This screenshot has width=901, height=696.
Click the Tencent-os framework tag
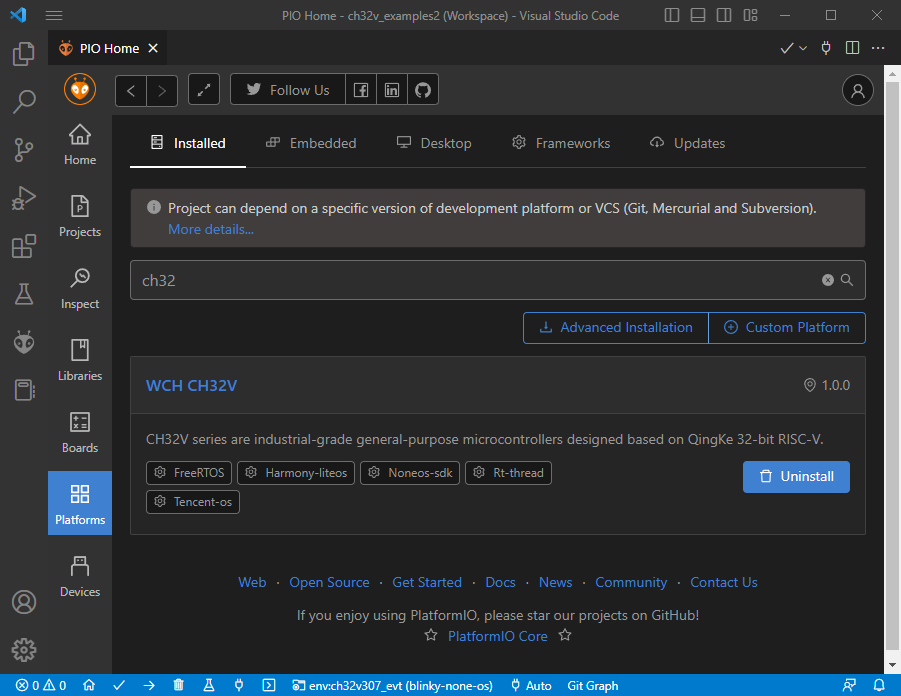[x=193, y=502]
